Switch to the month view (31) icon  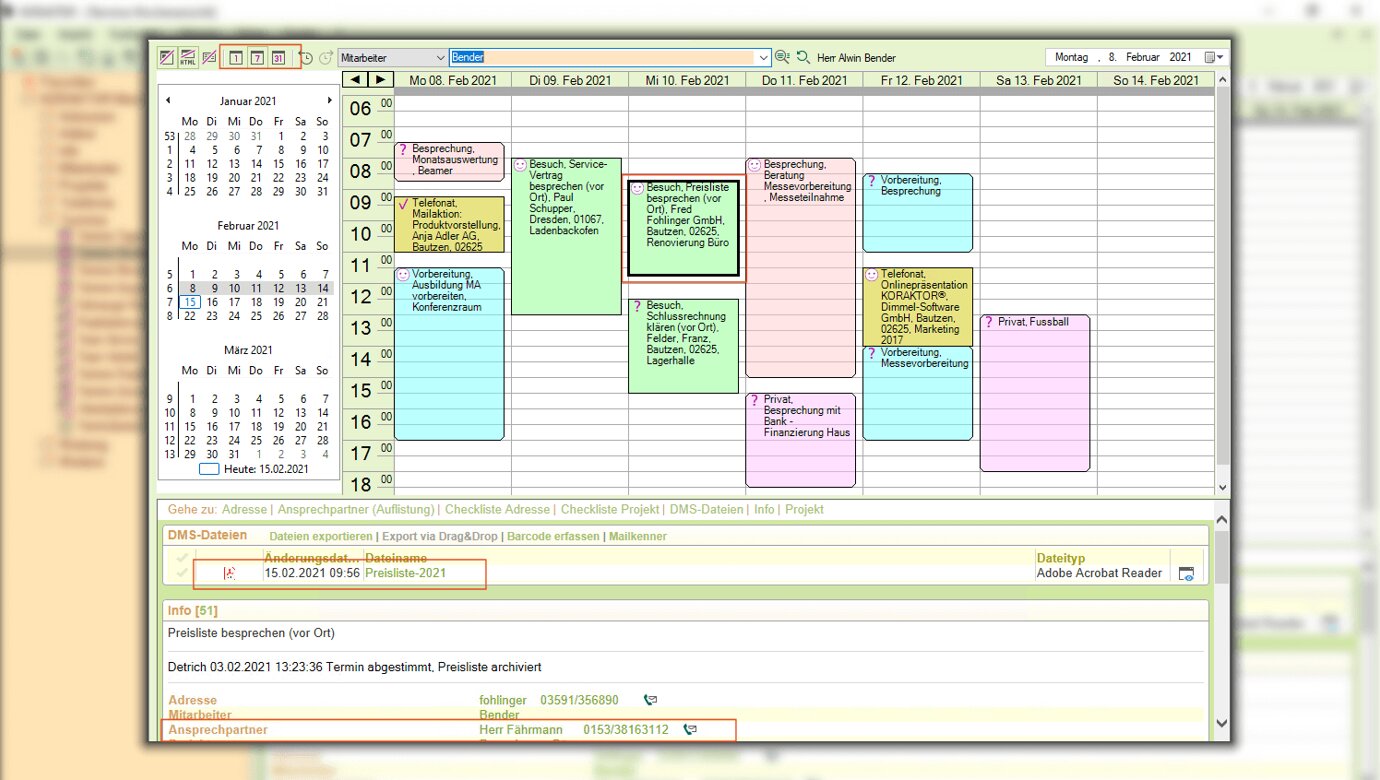pyautogui.click(x=279, y=58)
